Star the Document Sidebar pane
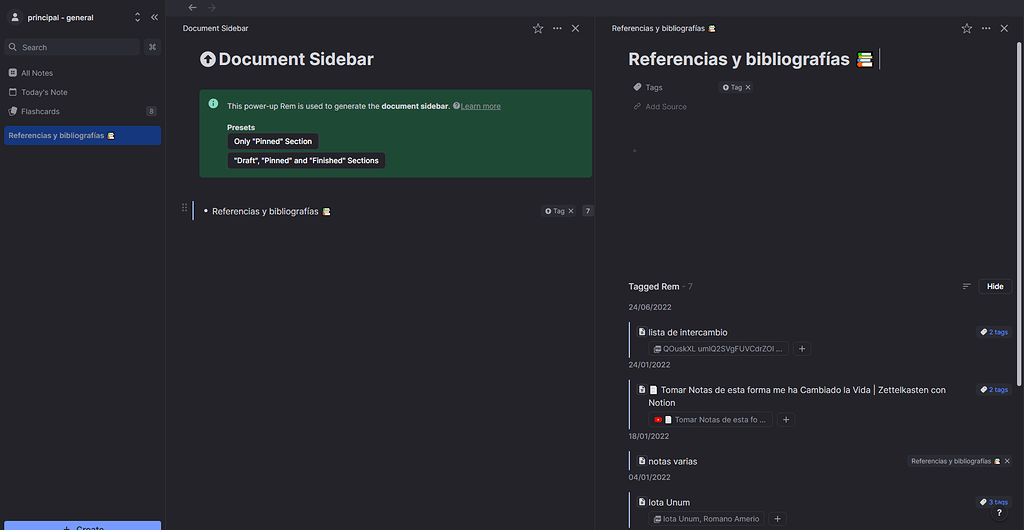 [538, 29]
